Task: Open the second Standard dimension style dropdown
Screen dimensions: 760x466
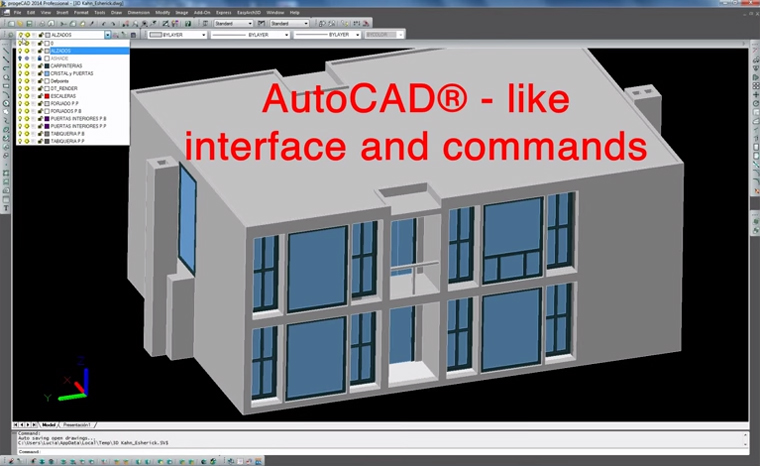Action: point(306,23)
